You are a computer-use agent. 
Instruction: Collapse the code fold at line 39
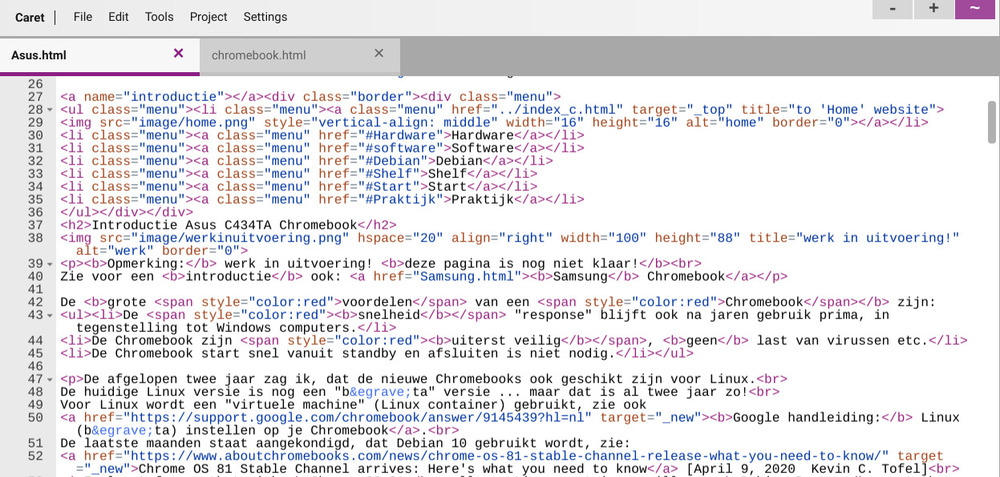tap(50, 264)
